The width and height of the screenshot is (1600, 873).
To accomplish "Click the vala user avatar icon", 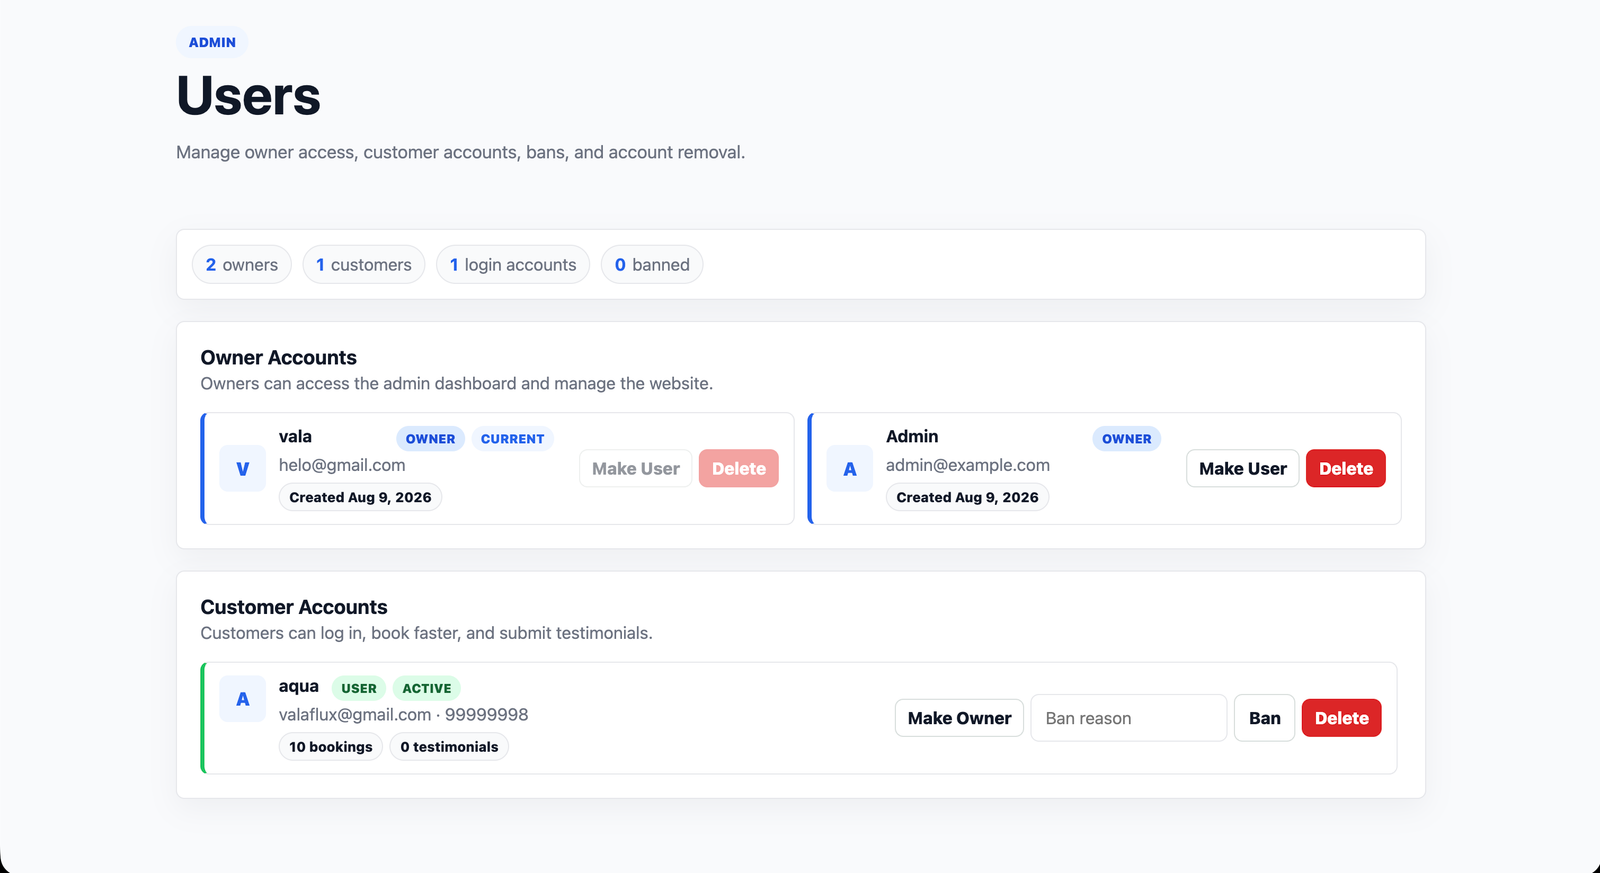I will point(242,468).
